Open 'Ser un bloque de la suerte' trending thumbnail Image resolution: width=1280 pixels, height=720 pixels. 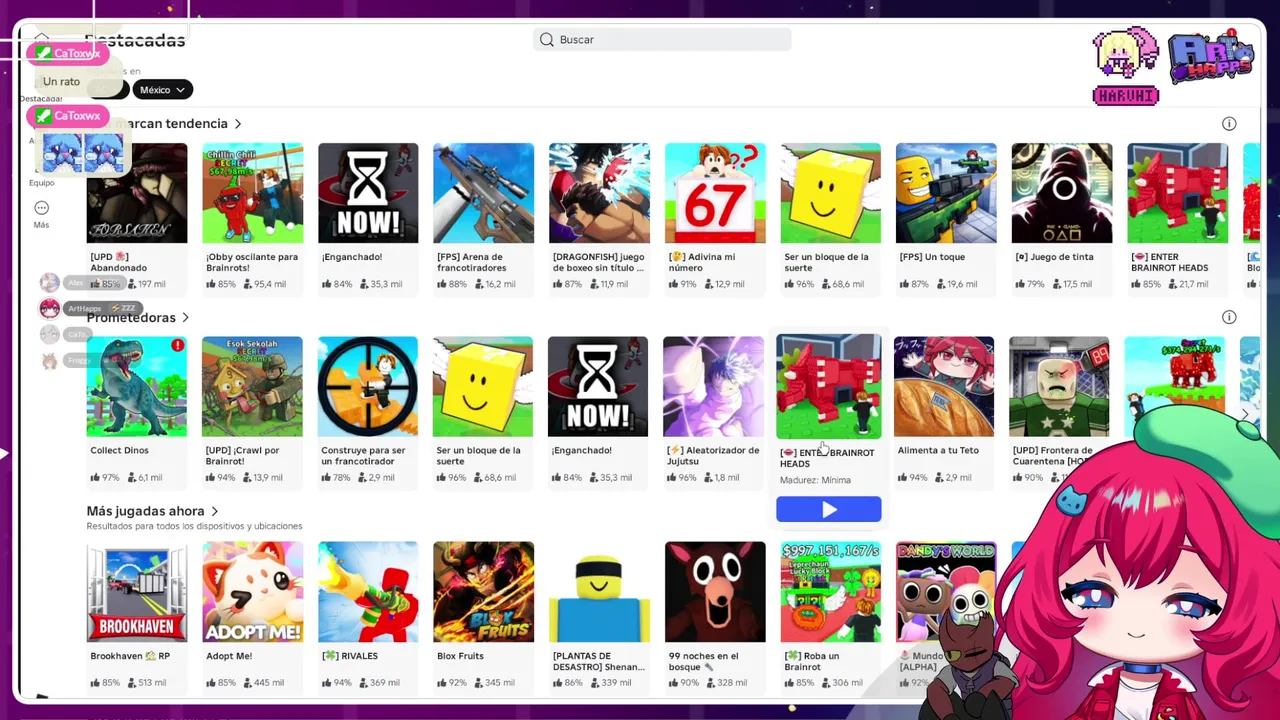[x=830, y=193]
